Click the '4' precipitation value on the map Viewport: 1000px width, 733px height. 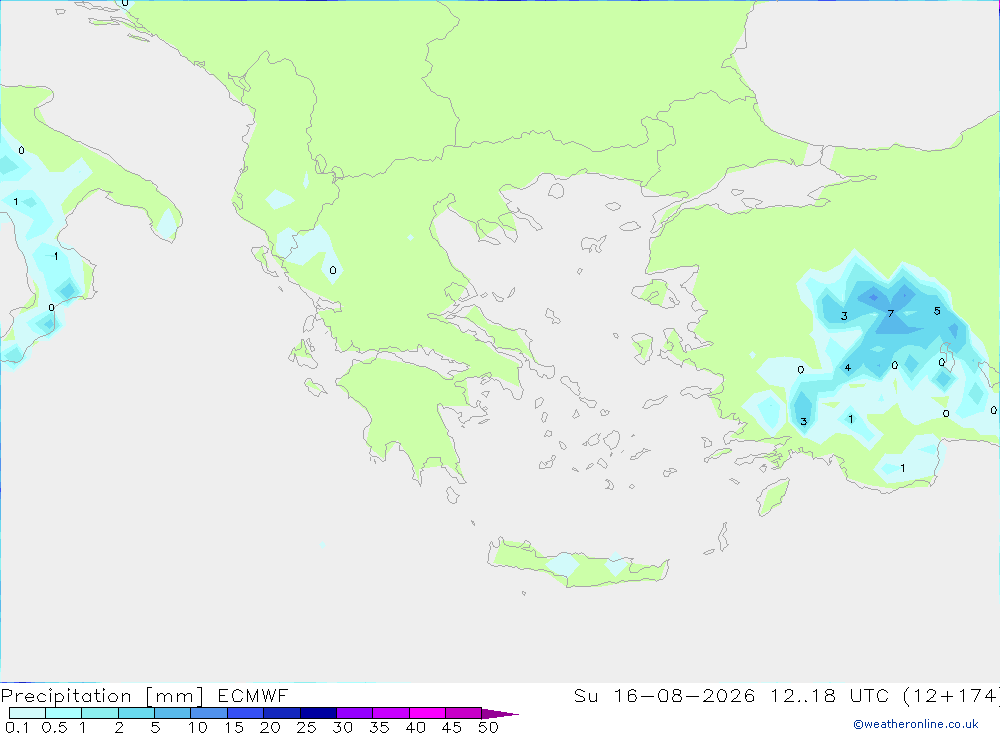click(848, 367)
